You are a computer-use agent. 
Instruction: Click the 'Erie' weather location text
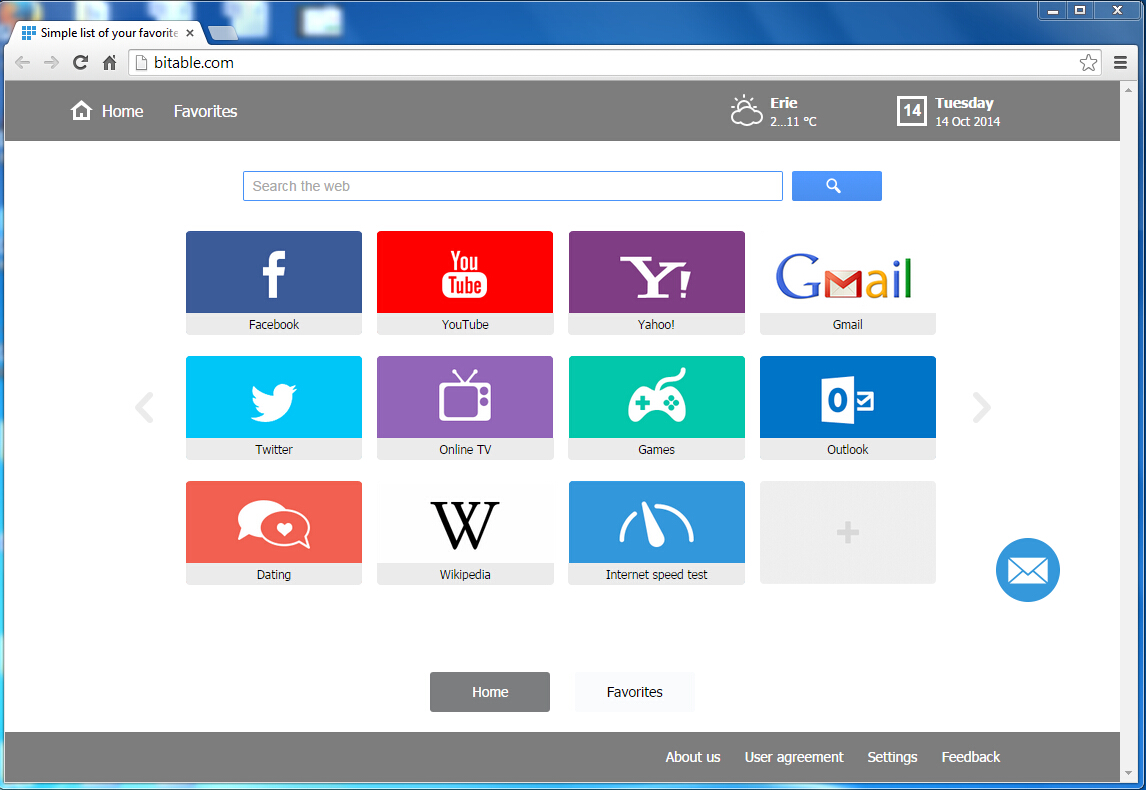click(783, 103)
